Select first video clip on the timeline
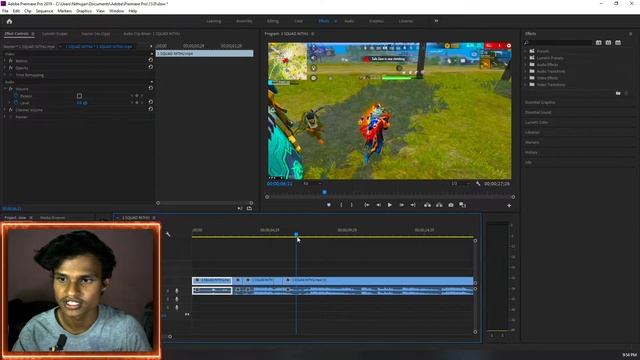 [212, 280]
